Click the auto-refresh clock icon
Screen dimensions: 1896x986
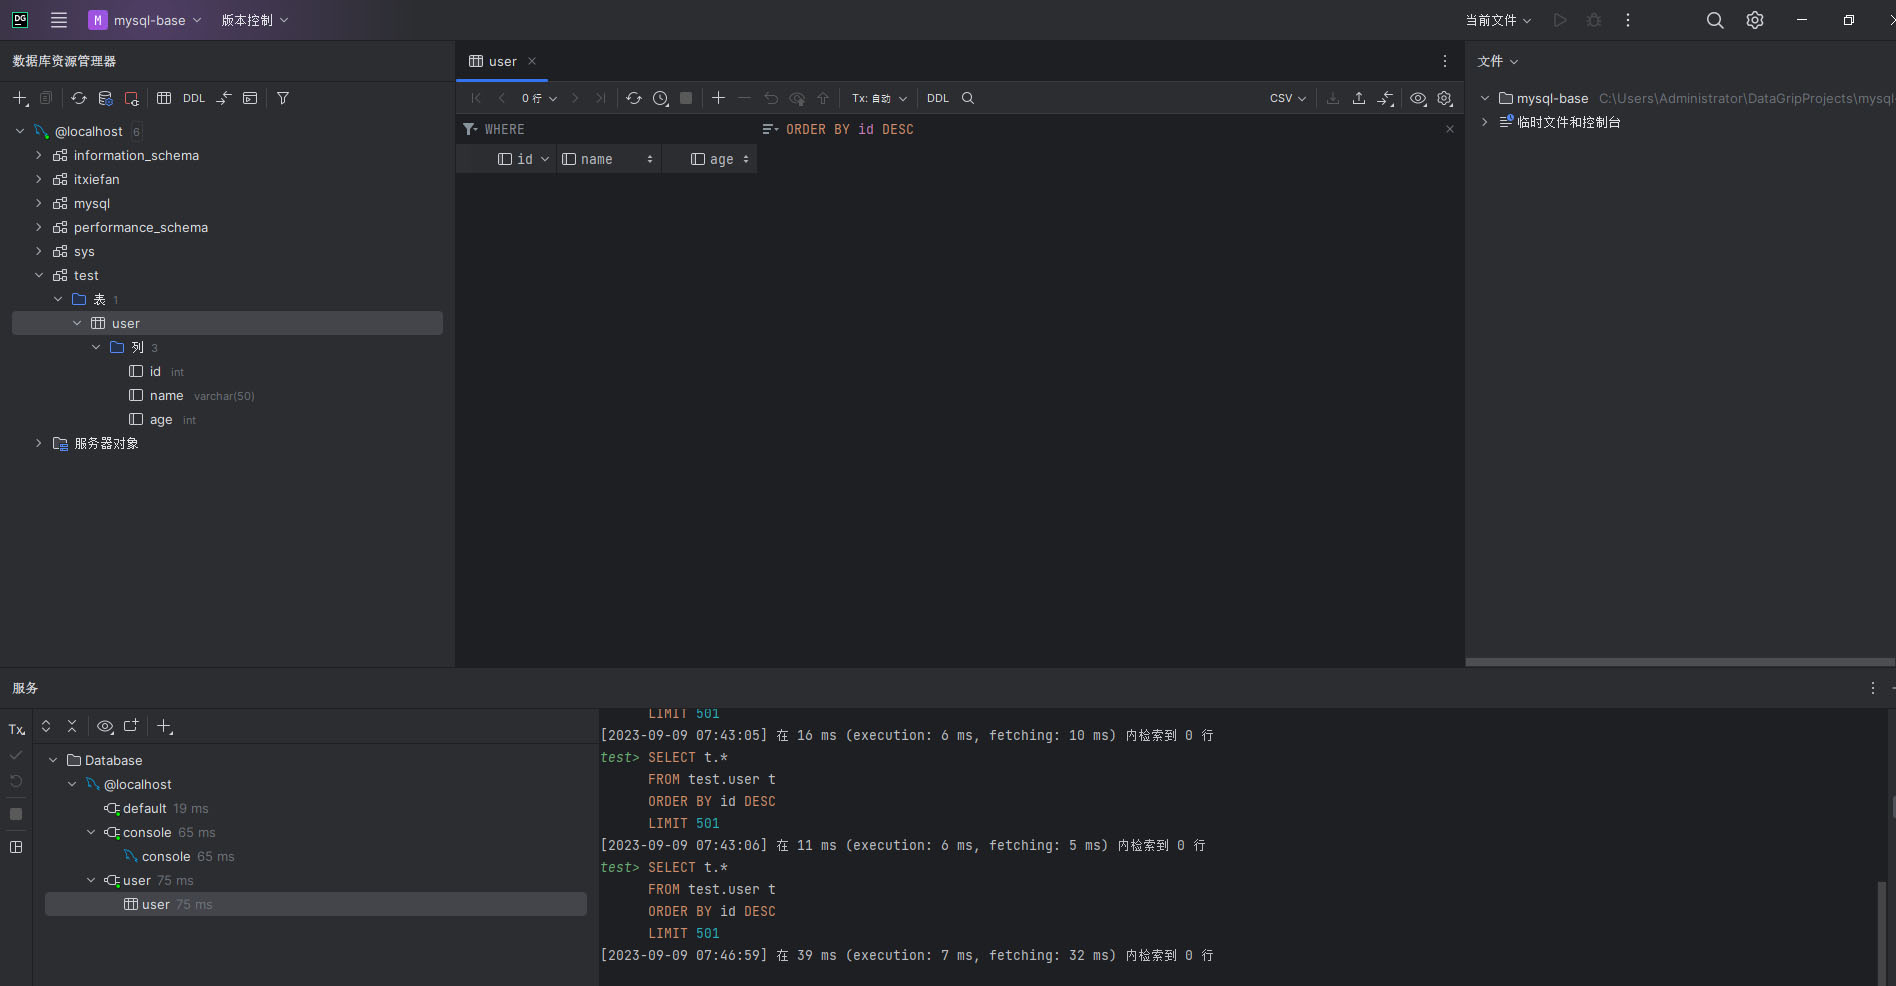point(660,98)
